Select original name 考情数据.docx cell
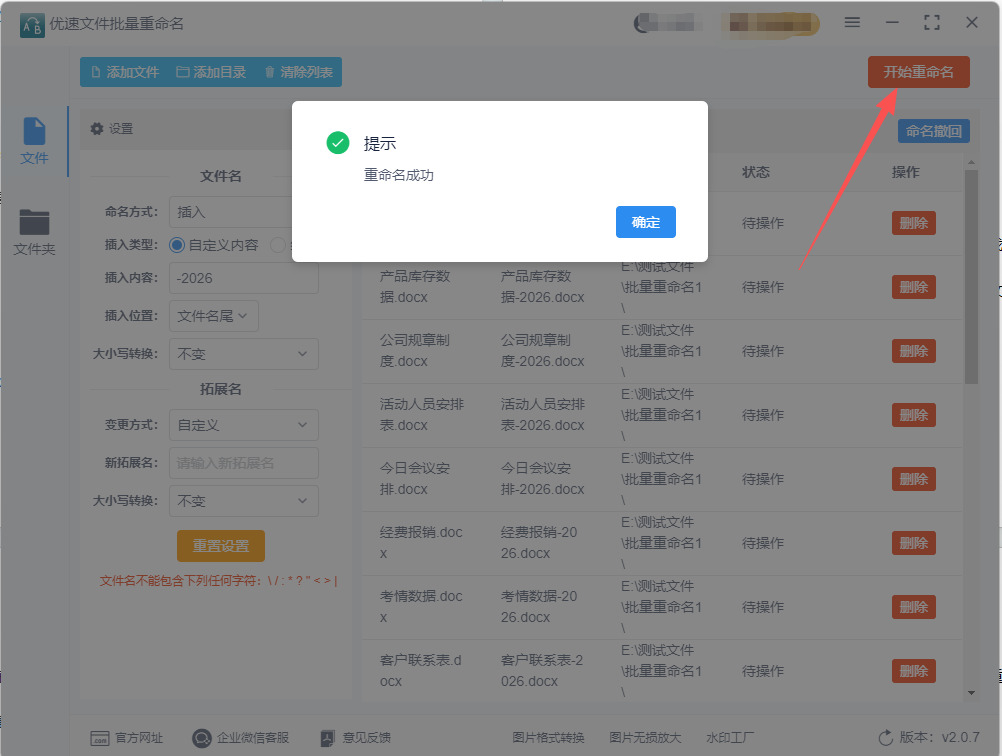Image resolution: width=1002 pixels, height=756 pixels. point(420,606)
